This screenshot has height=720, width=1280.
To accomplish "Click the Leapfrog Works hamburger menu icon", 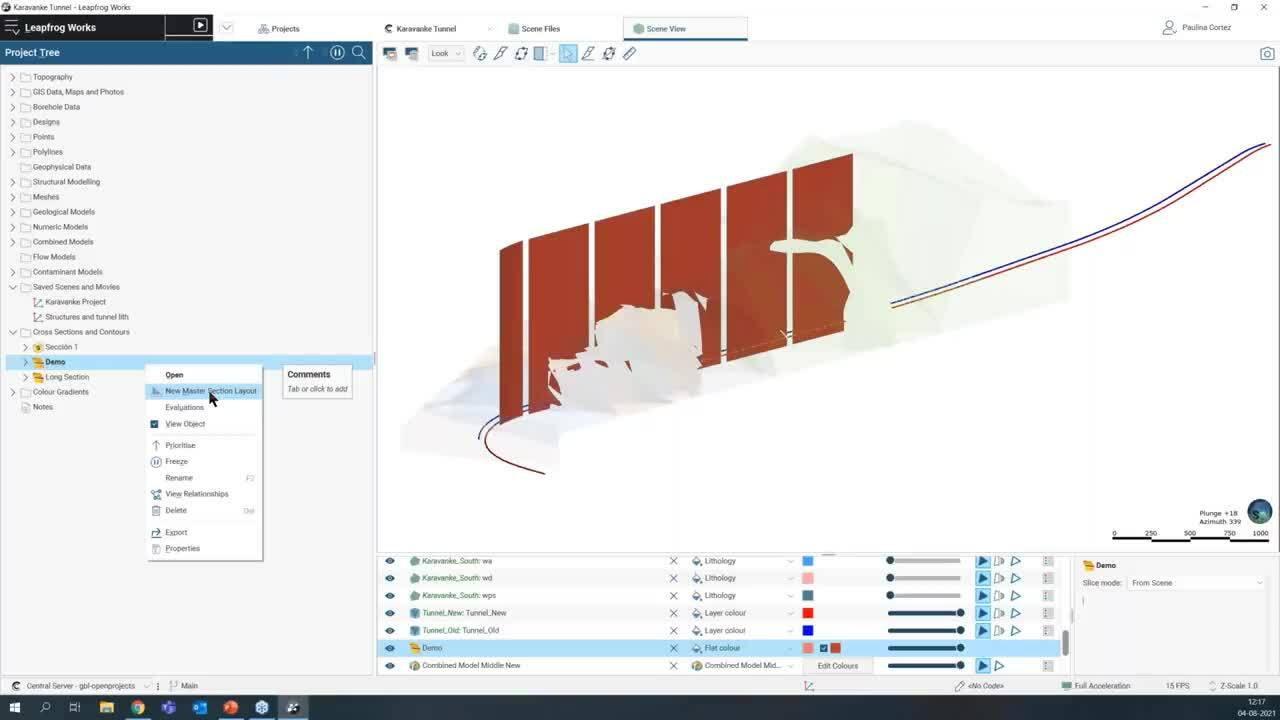I will click(x=12, y=28).
